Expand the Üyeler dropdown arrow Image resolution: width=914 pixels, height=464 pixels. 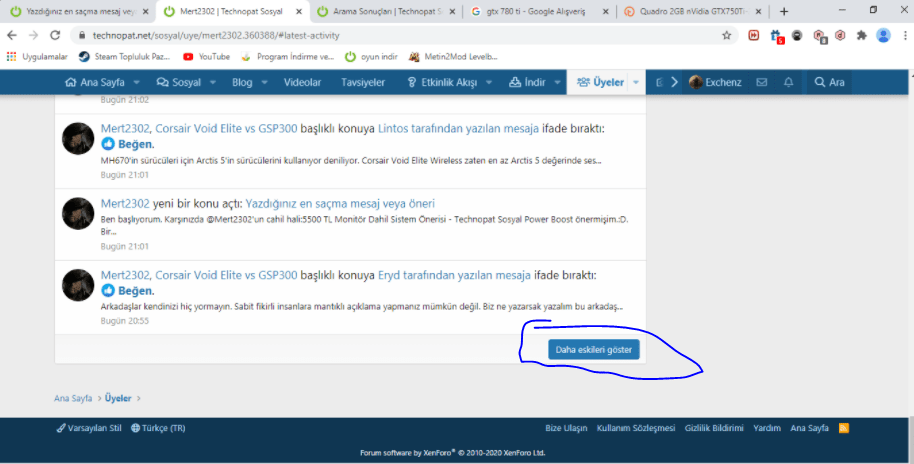[x=636, y=82]
